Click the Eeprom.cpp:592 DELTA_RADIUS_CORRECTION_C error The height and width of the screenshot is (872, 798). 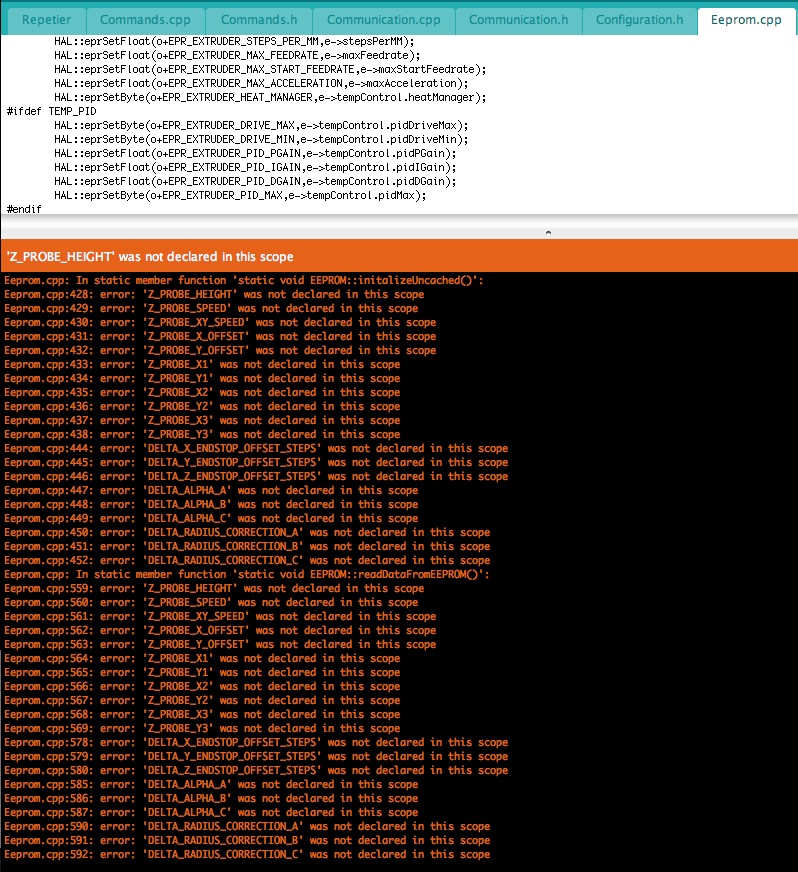click(246, 855)
